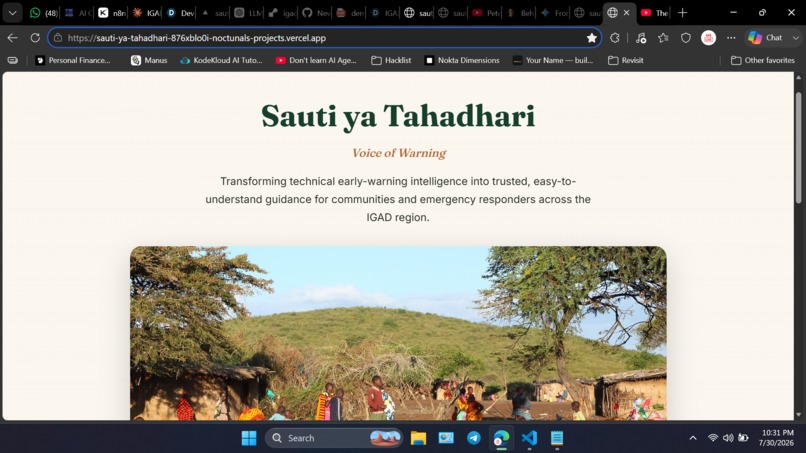The height and width of the screenshot is (453, 806).
Task: Minimize the browser window
Action: 734,13
